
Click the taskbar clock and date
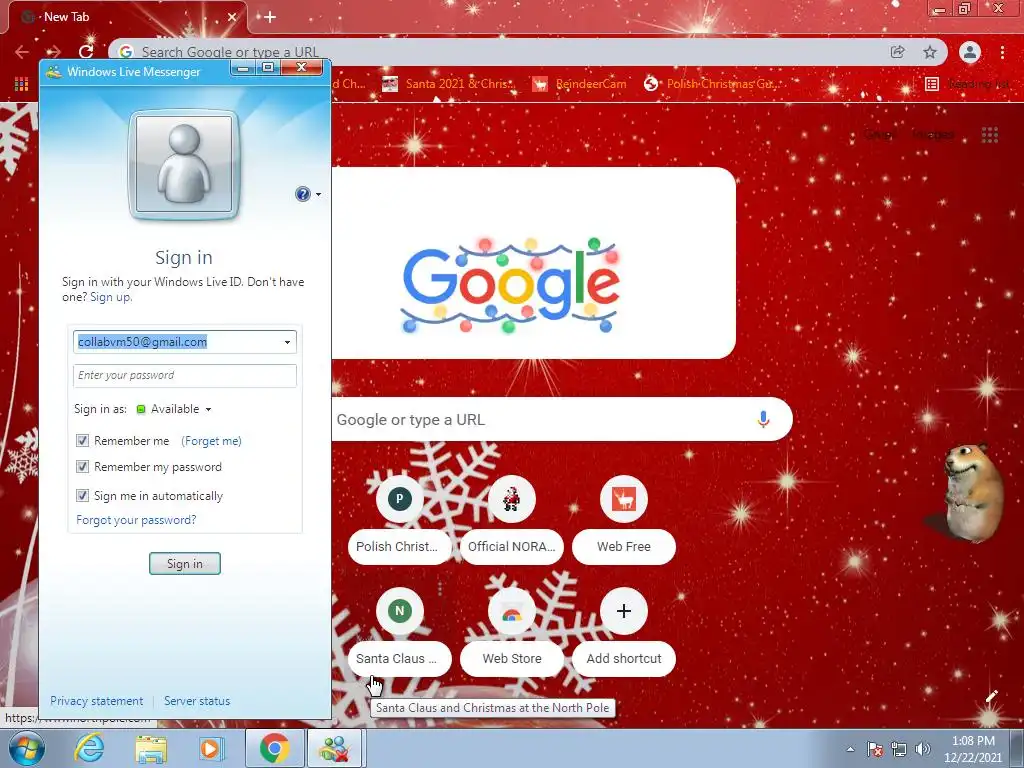pos(972,749)
